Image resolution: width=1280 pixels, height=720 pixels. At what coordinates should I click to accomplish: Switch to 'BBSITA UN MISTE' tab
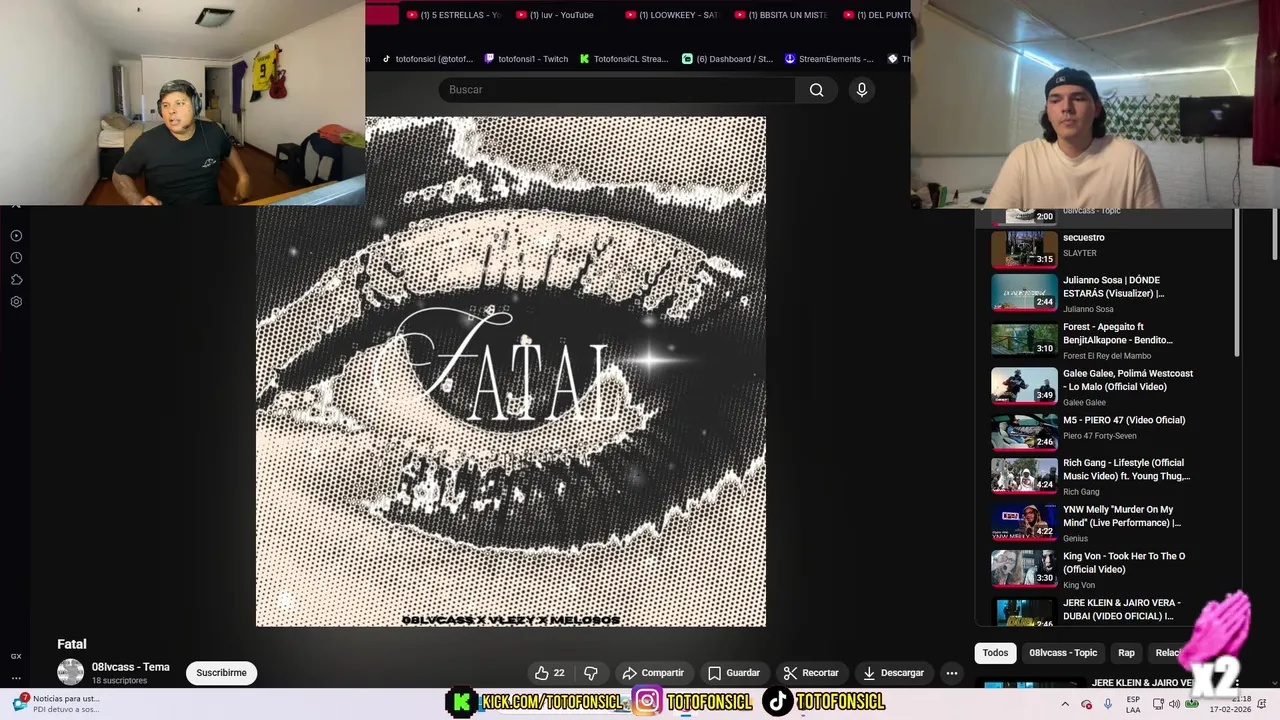781,15
